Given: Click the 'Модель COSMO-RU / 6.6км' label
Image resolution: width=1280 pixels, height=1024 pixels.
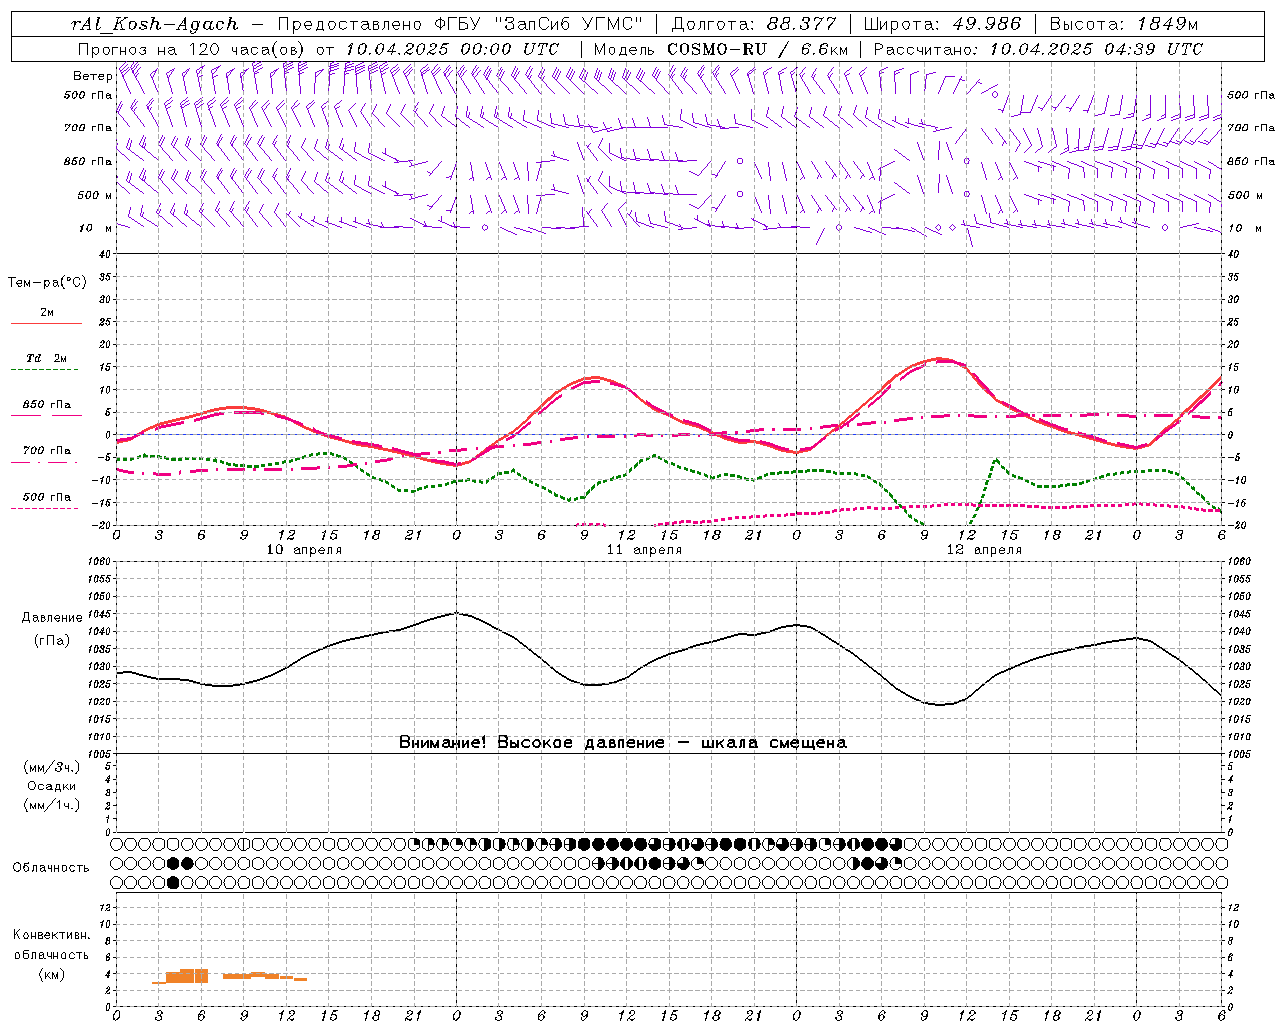Looking at the screenshot, I should (720, 49).
